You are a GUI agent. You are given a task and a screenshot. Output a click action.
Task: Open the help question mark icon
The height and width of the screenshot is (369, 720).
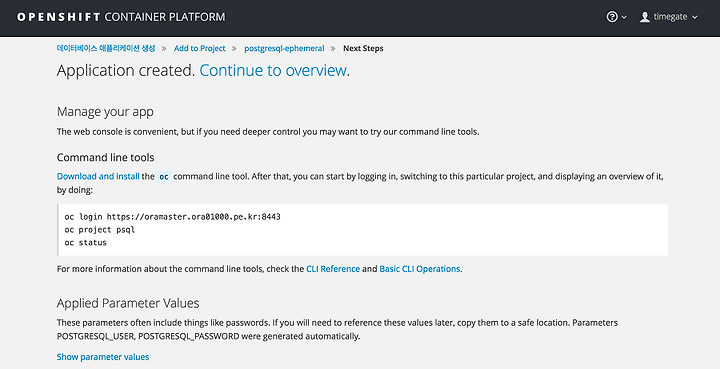click(x=612, y=17)
